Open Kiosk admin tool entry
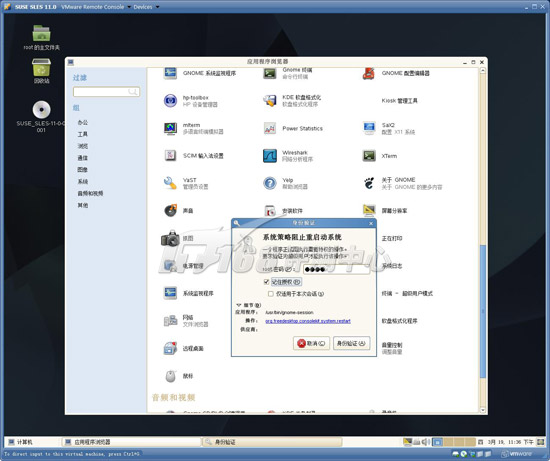The height and width of the screenshot is (461, 550). [x=400, y=101]
